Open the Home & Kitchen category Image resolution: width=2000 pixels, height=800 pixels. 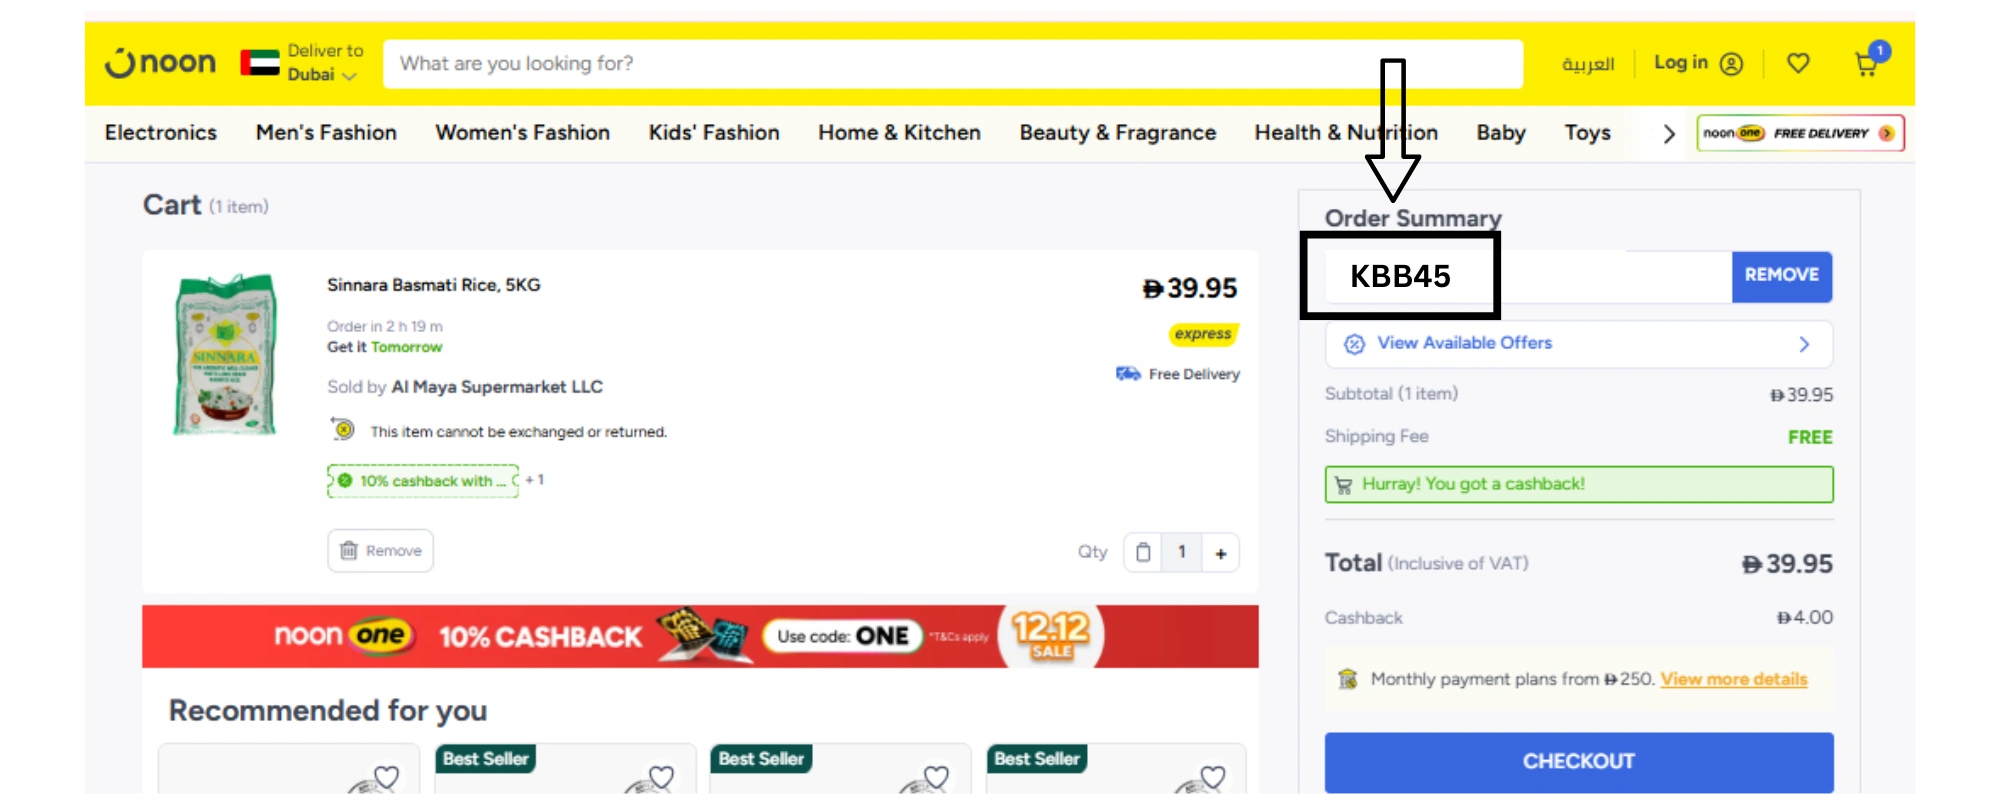[899, 133]
